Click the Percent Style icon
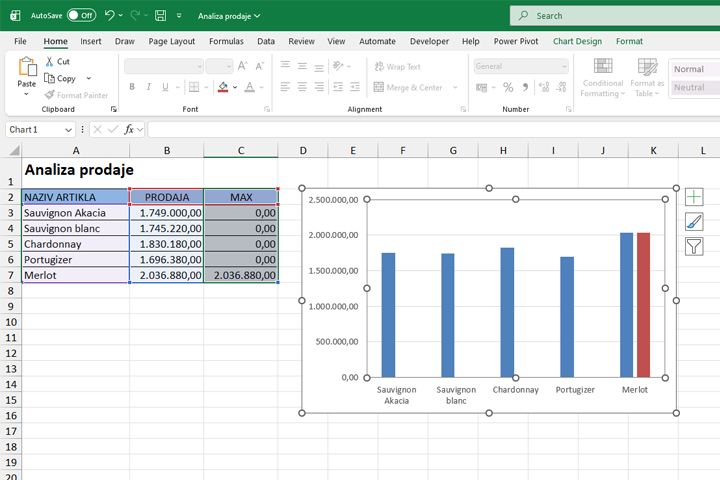This screenshot has height=480, width=720. pyautogui.click(x=508, y=87)
